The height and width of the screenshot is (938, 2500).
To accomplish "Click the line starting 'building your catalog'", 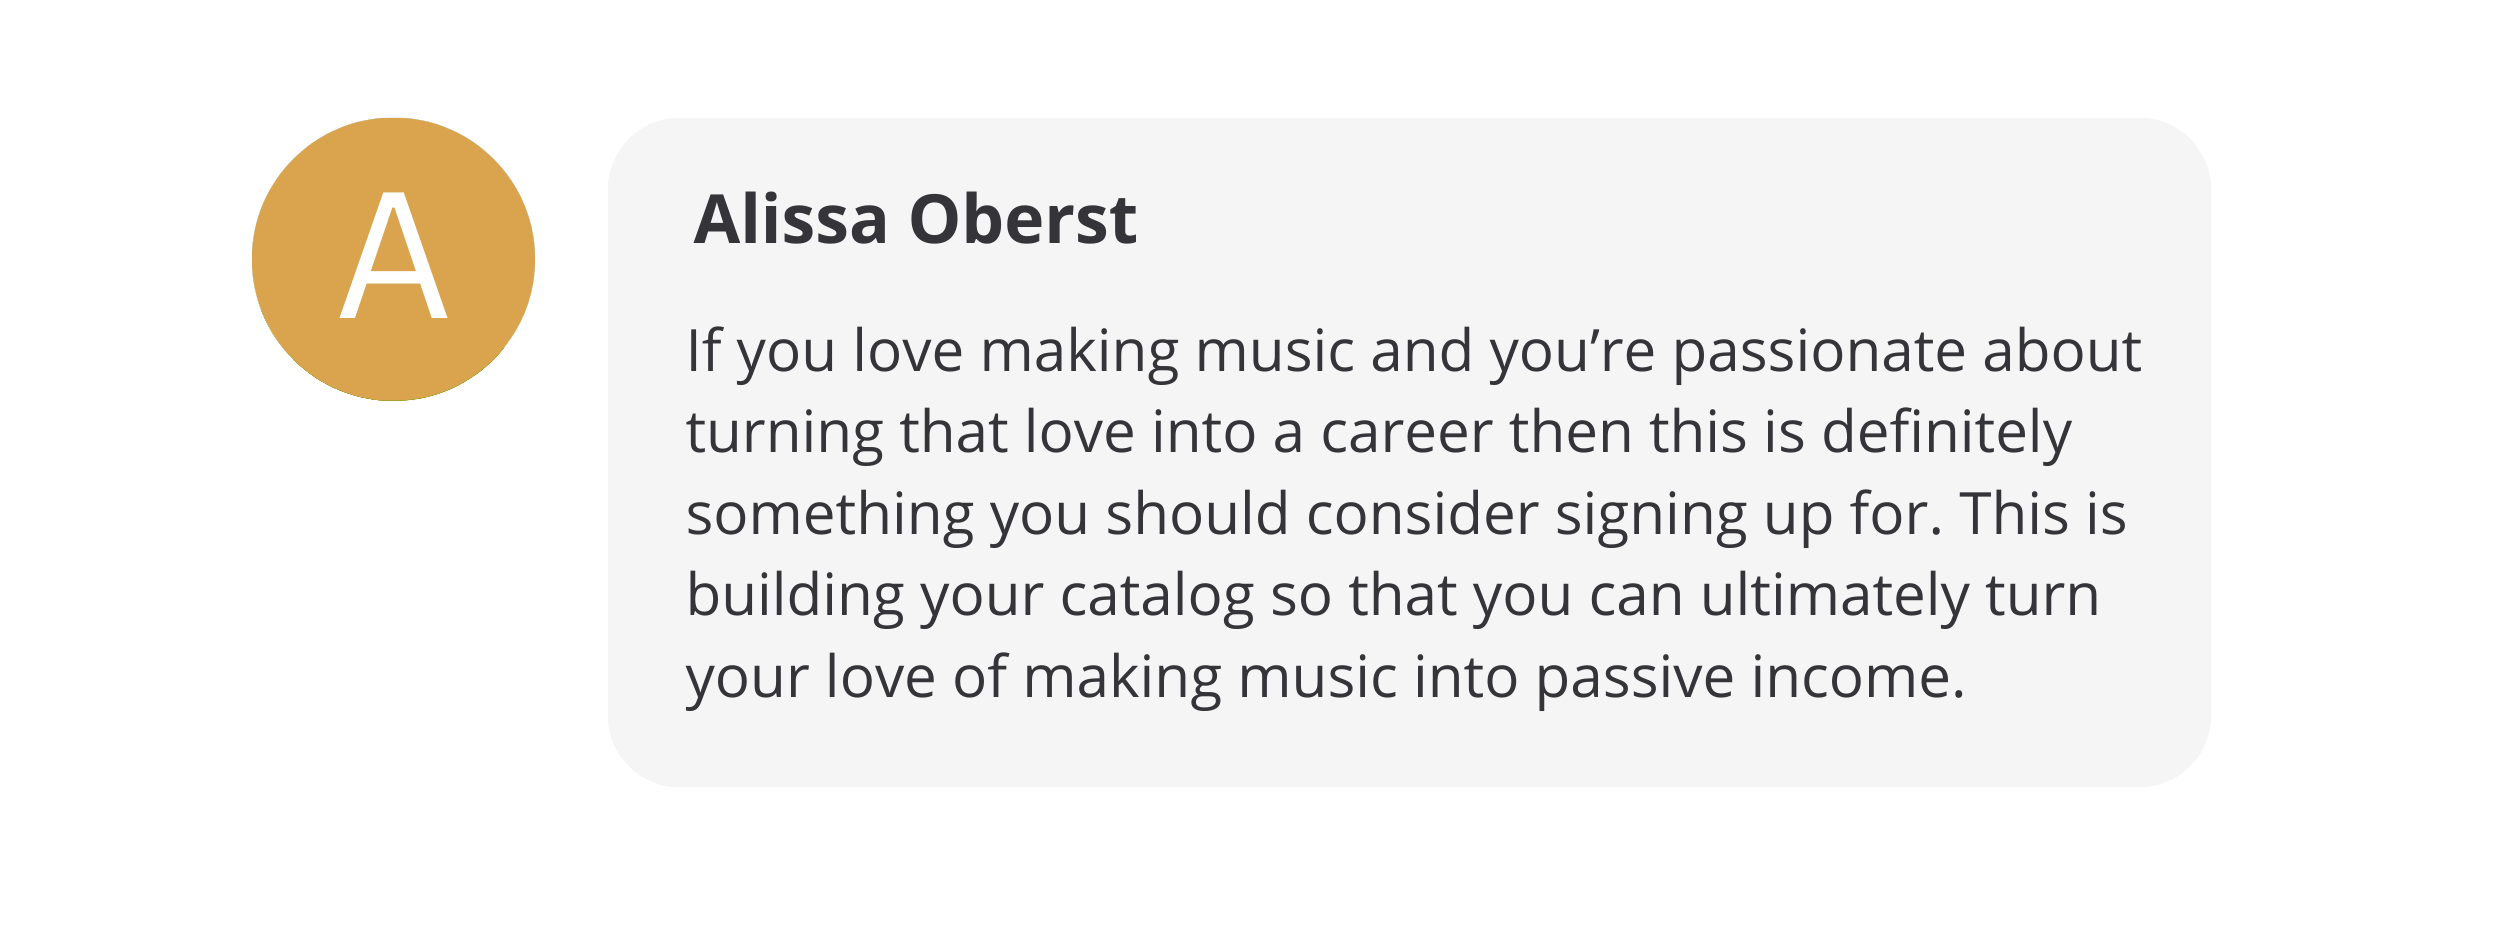I will [1392, 596].
